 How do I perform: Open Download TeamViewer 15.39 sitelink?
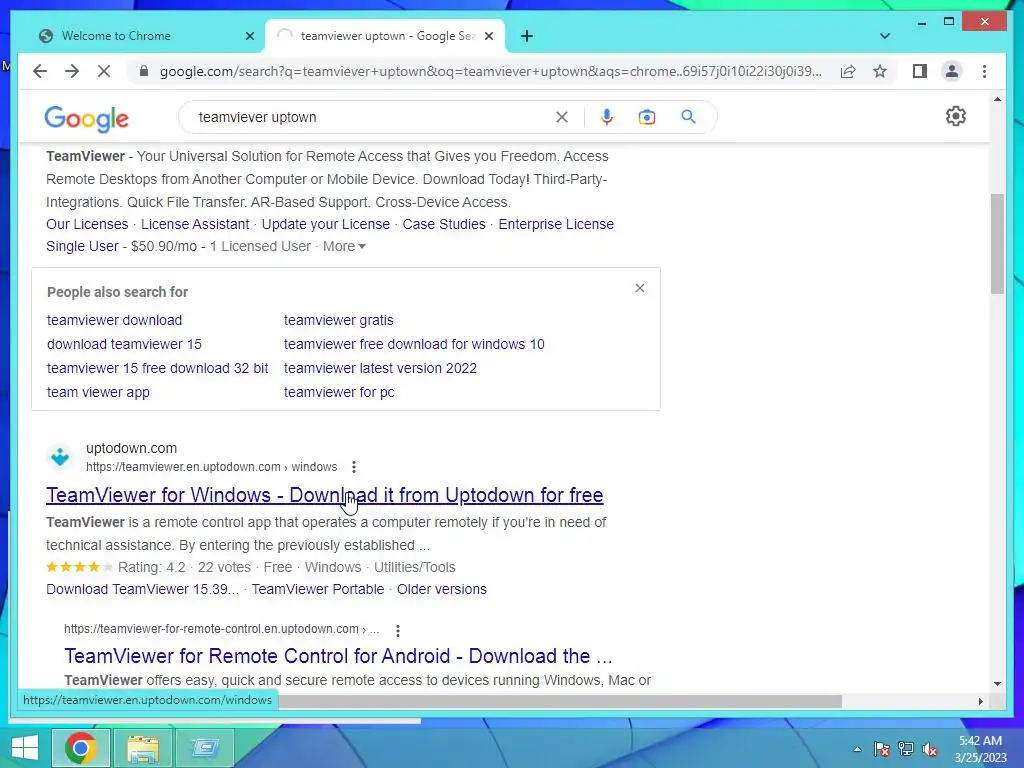tap(142, 589)
